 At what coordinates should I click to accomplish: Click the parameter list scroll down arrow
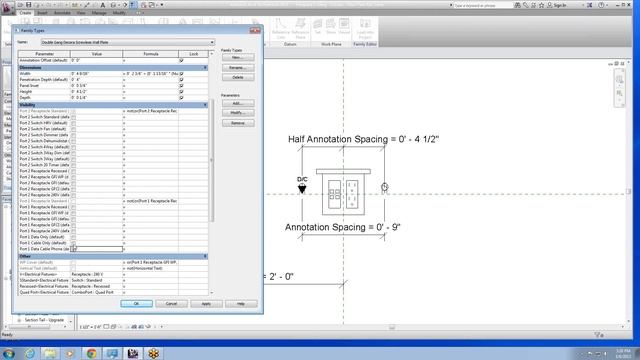tap(211, 293)
